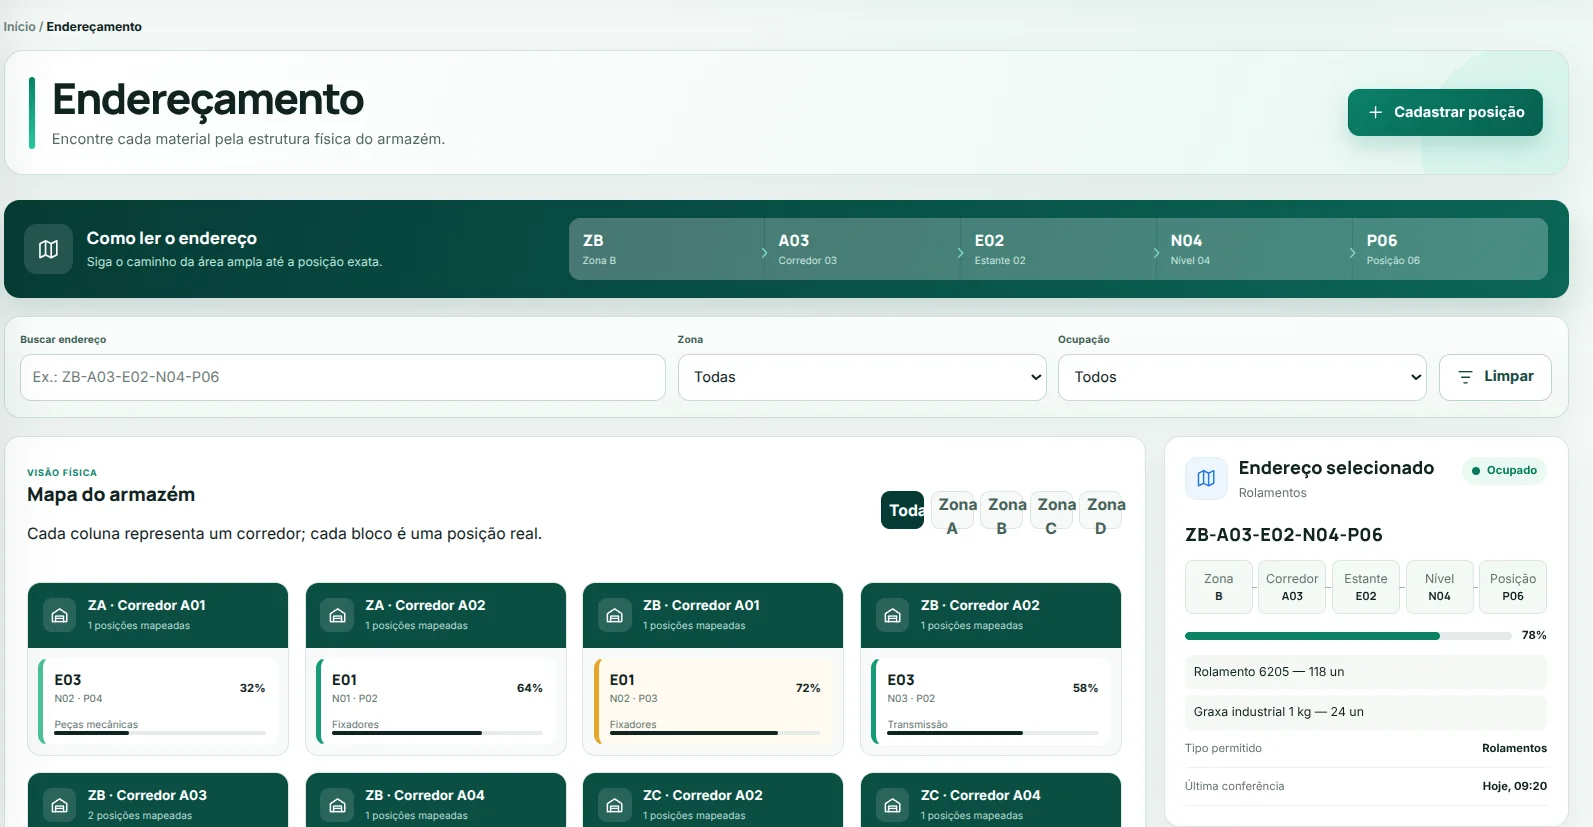Viewport: 1593px width, 827px height.
Task: Click the warehouse icon in ZA · Corredor A02 header
Action: click(x=338, y=615)
